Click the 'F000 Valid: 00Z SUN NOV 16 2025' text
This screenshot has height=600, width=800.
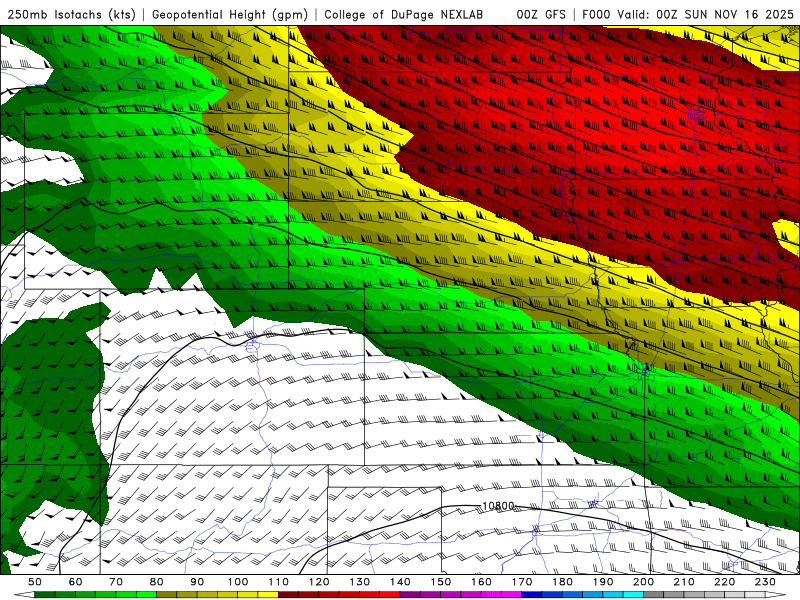(x=688, y=14)
